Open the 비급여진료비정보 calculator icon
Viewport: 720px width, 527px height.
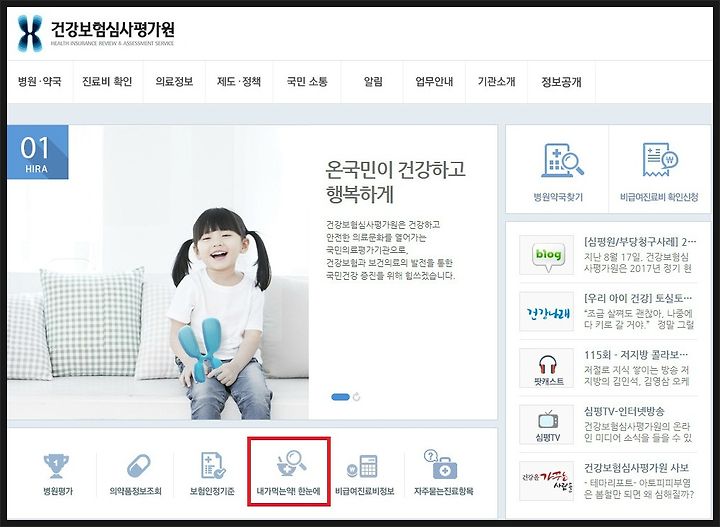pyautogui.click(x=363, y=466)
